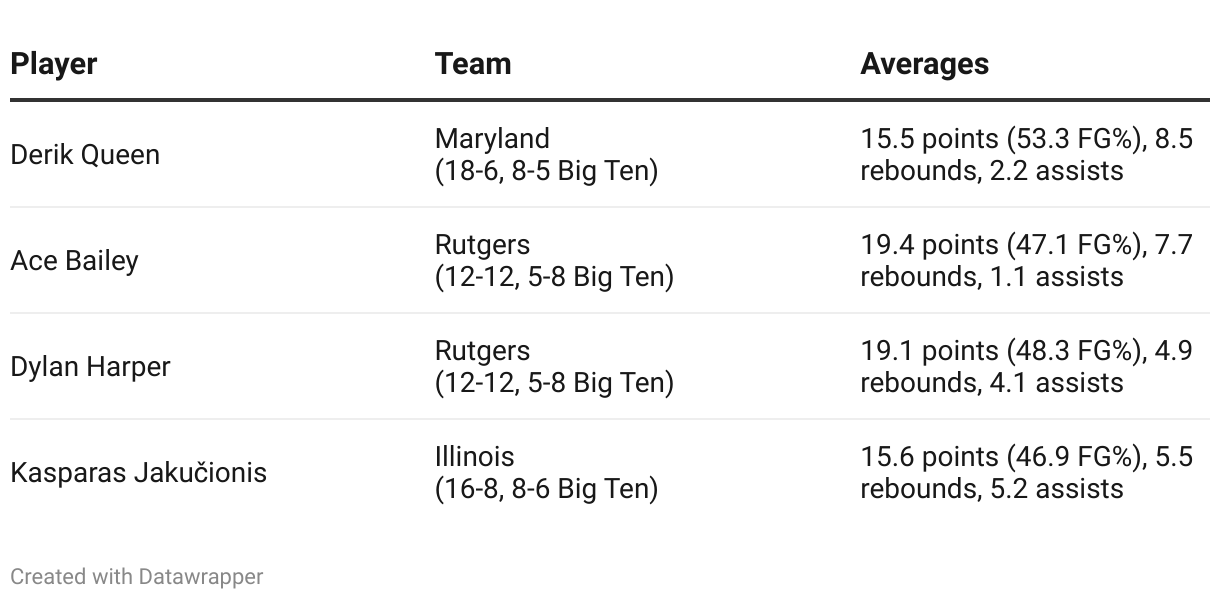Click the 16-8, 8-6 Big Ten record
The width and height of the screenshot is (1220, 600).
click(546, 489)
